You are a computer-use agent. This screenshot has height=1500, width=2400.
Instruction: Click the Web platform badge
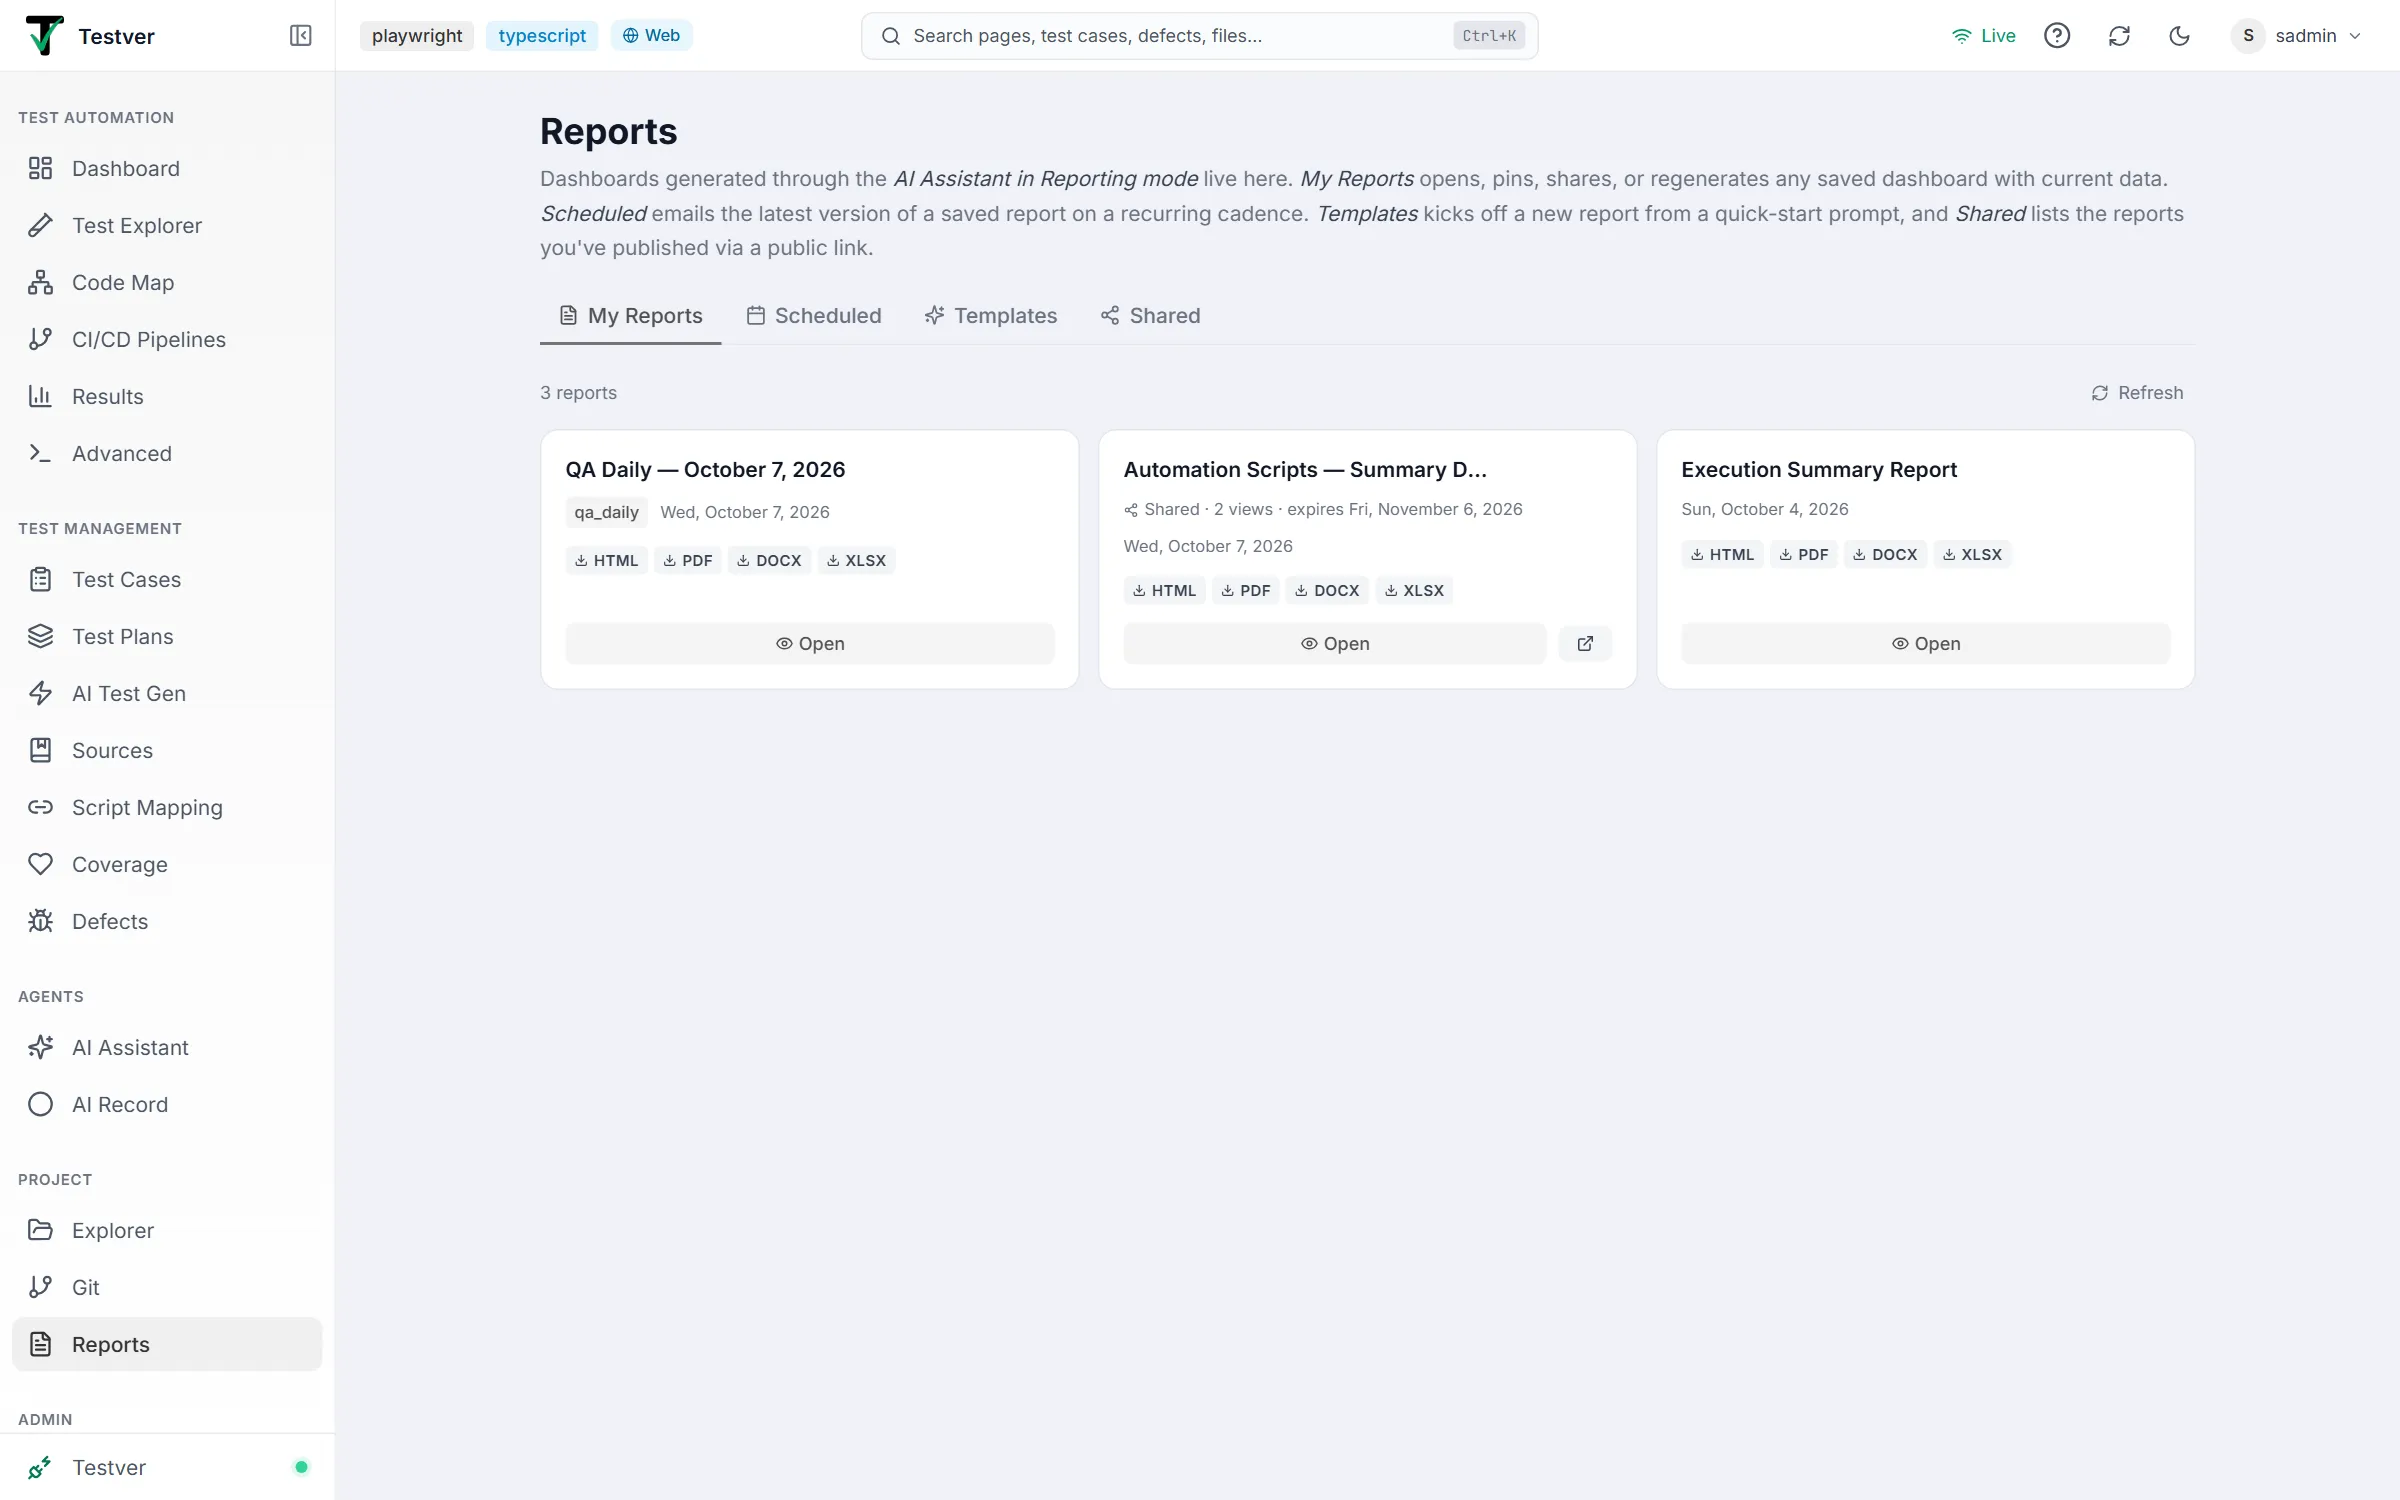coord(651,36)
